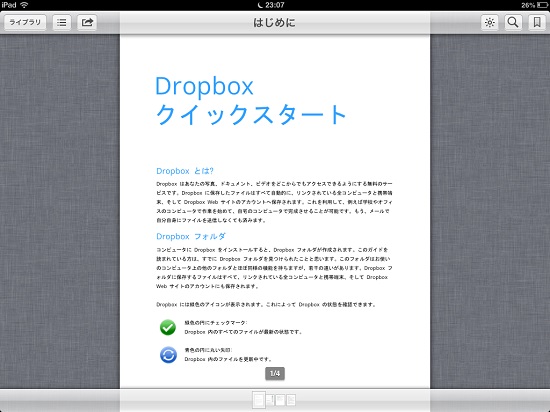Jump to the fourth page thumbnail

point(291,400)
